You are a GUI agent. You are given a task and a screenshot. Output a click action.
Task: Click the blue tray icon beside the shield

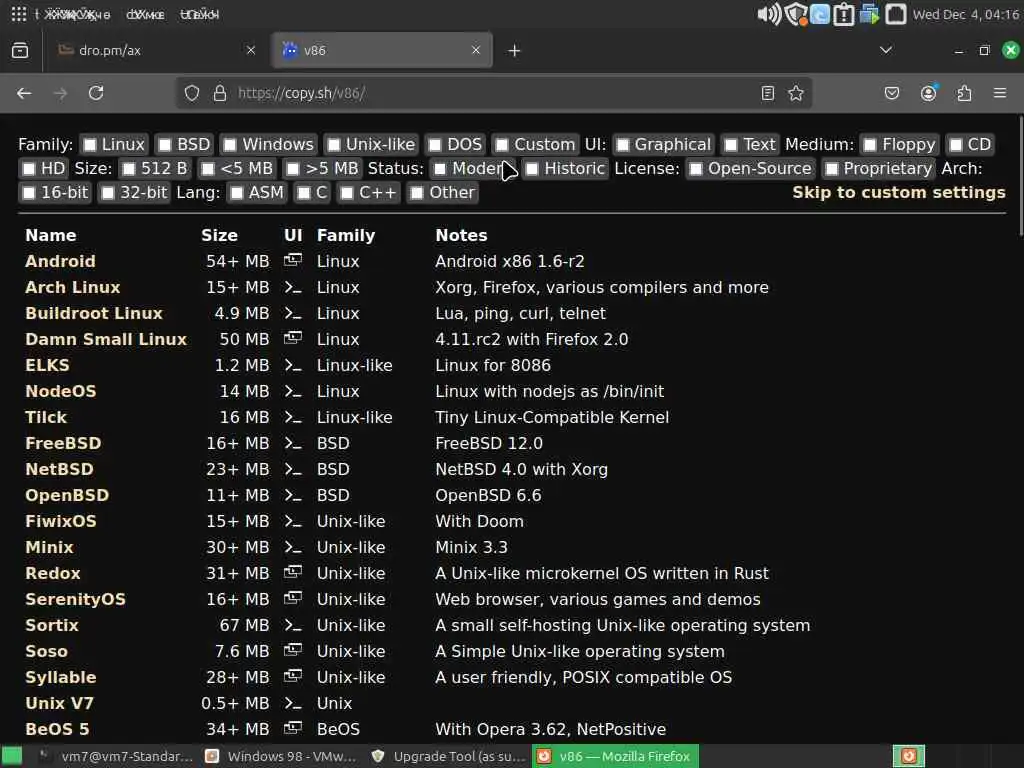pos(820,14)
